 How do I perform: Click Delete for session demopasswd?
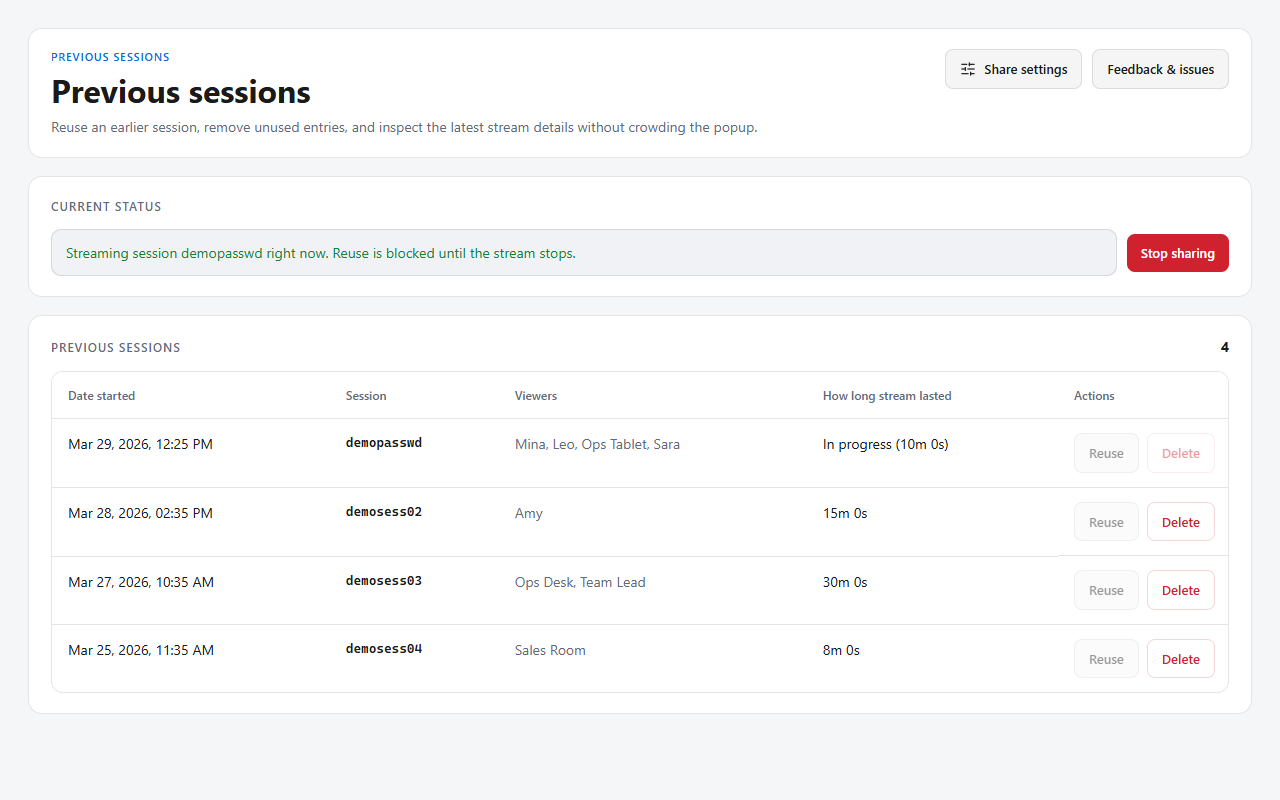(x=1180, y=453)
